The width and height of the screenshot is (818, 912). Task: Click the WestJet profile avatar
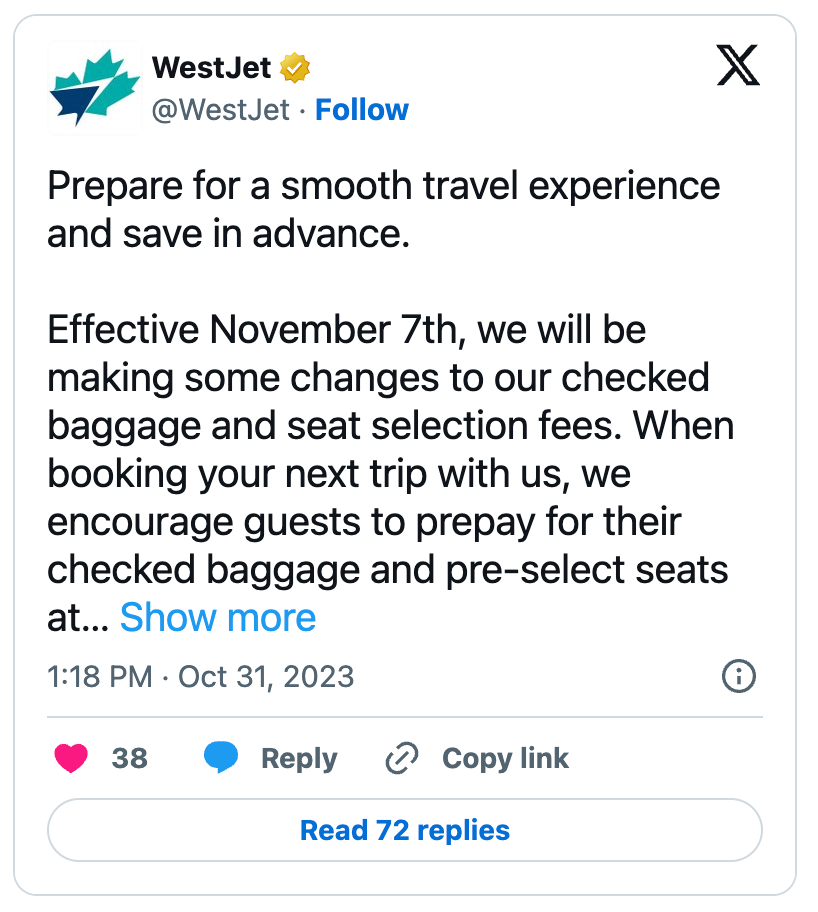(95, 88)
